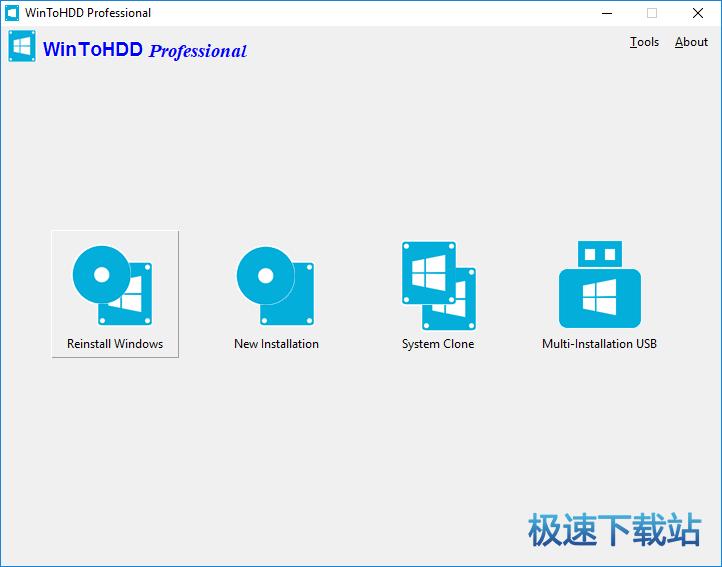Click the WinToHDD logo in the header
The height and width of the screenshot is (567, 722).
(x=22, y=48)
